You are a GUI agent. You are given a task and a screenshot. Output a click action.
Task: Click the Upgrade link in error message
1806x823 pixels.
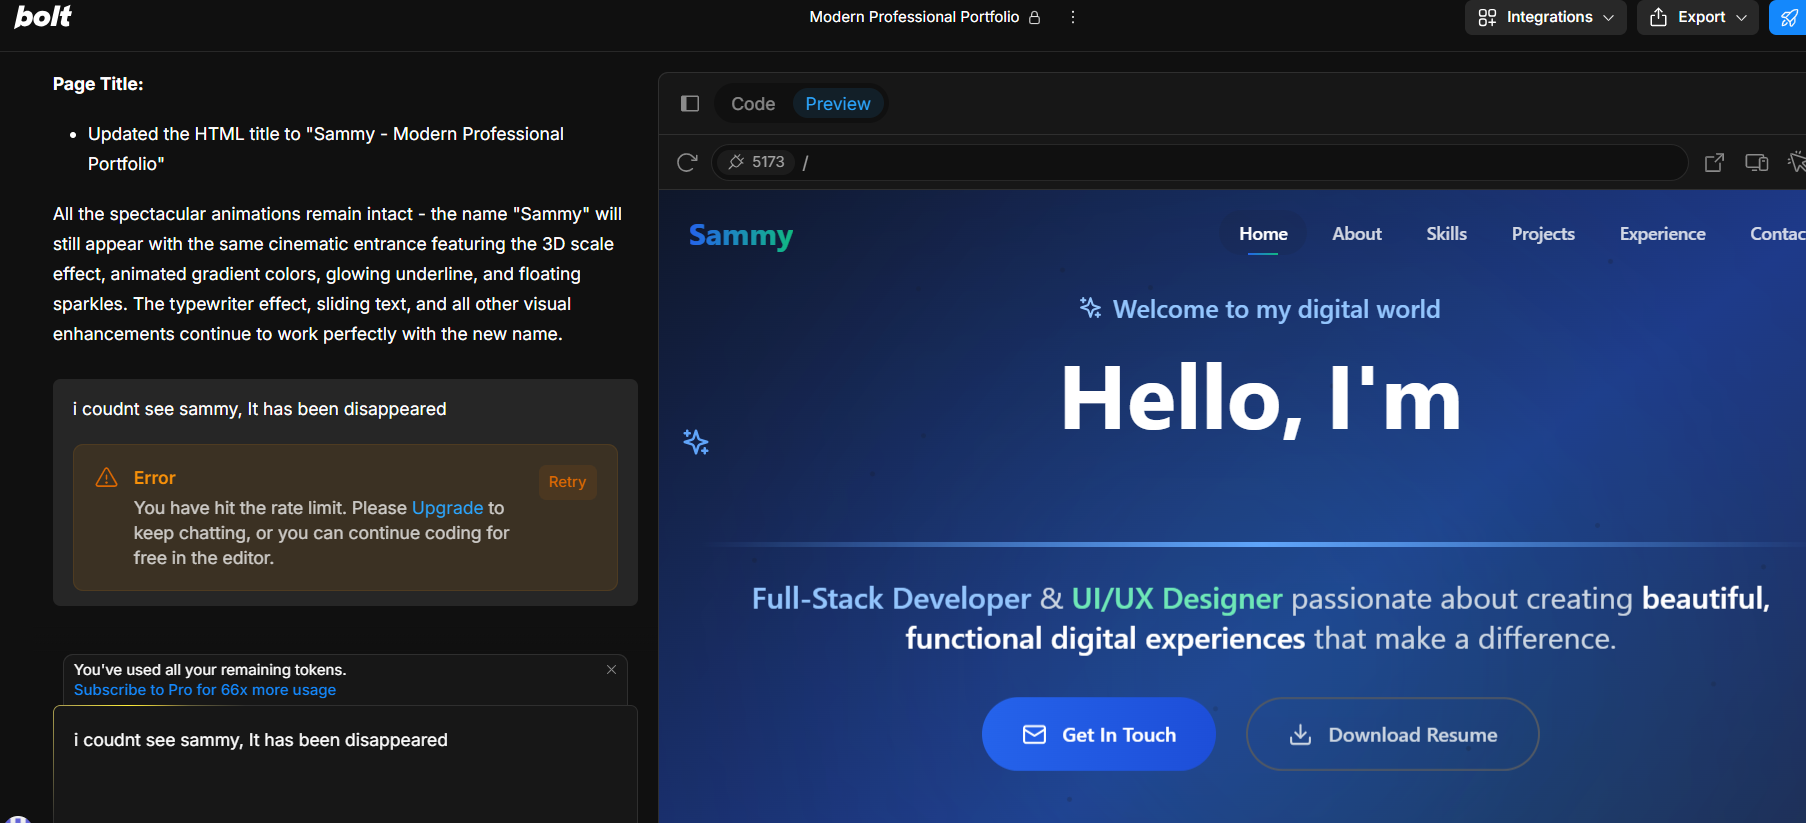(447, 508)
